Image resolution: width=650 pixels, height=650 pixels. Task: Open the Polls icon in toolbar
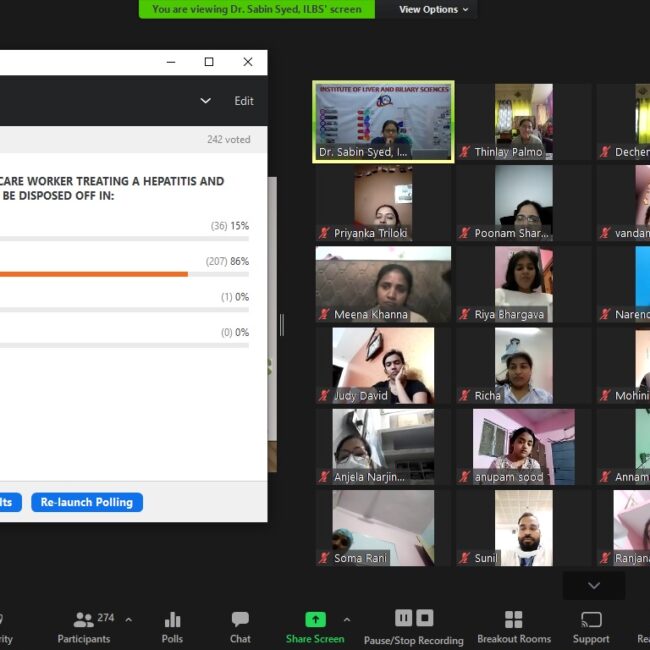click(x=172, y=620)
